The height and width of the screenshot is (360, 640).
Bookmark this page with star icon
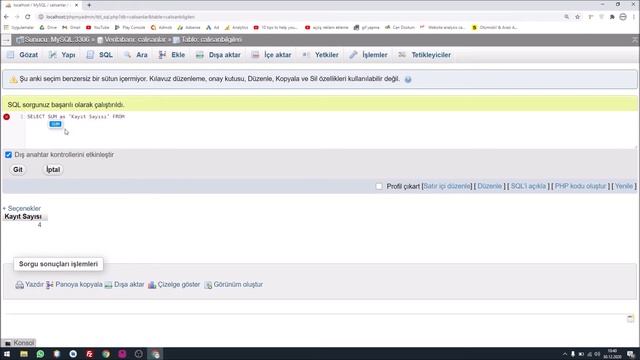click(577, 17)
